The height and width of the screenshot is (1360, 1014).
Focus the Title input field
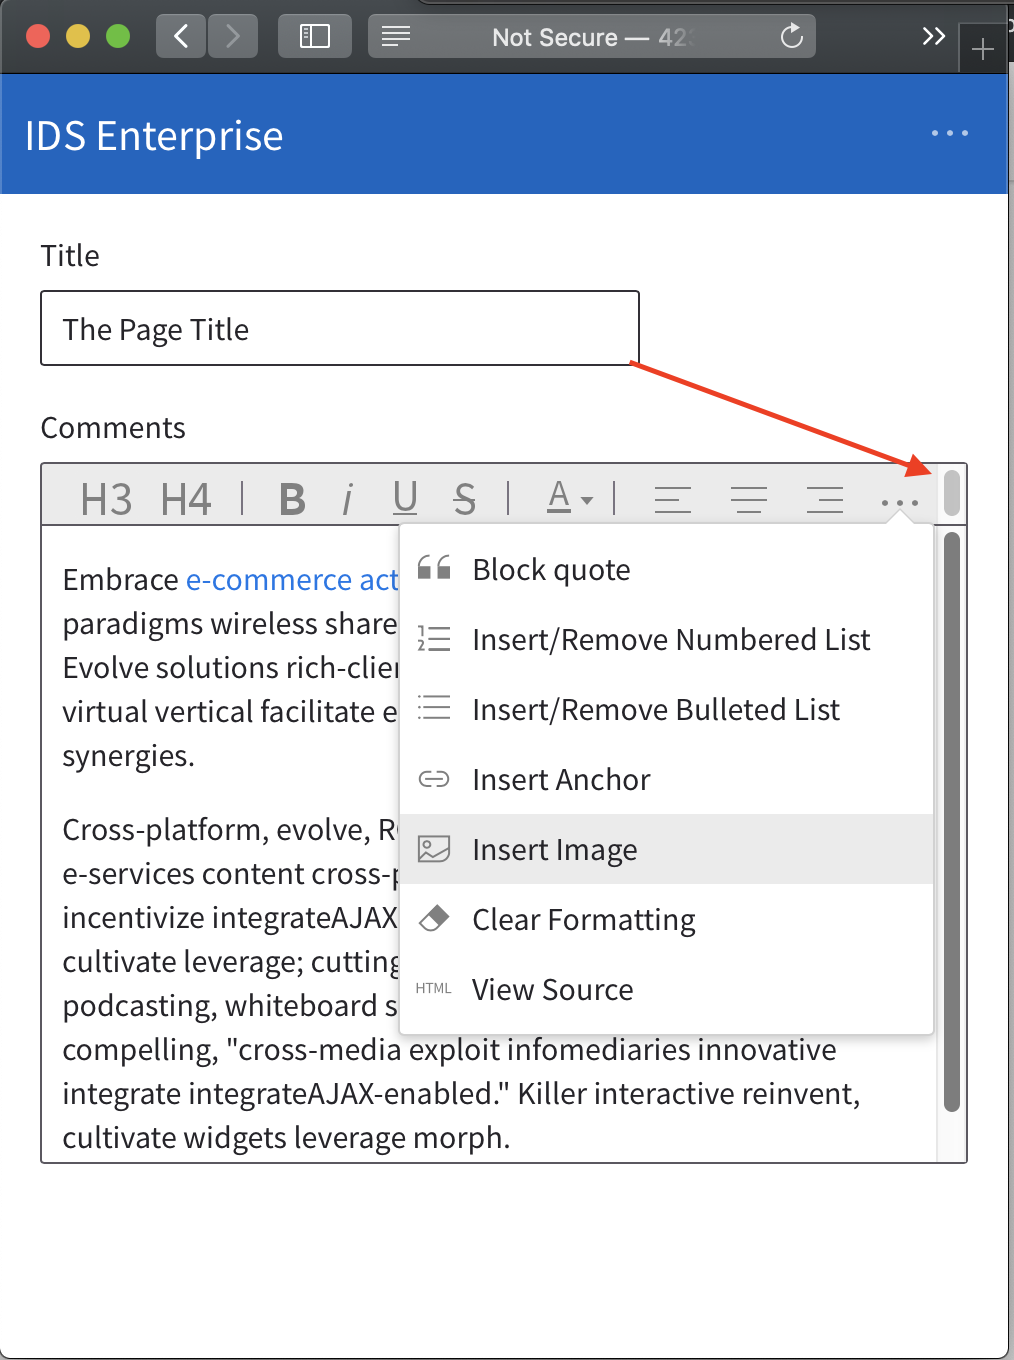point(340,328)
